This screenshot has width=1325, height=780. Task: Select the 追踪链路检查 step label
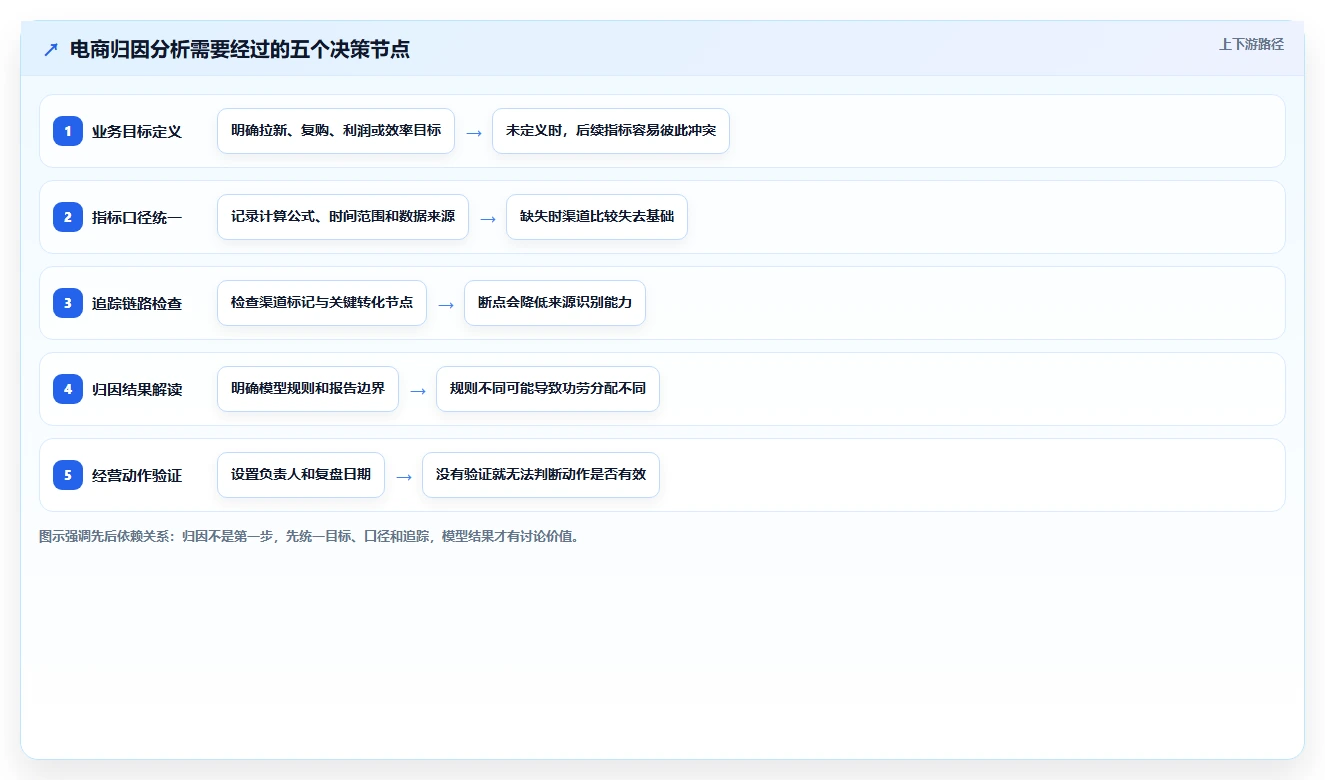[137, 303]
